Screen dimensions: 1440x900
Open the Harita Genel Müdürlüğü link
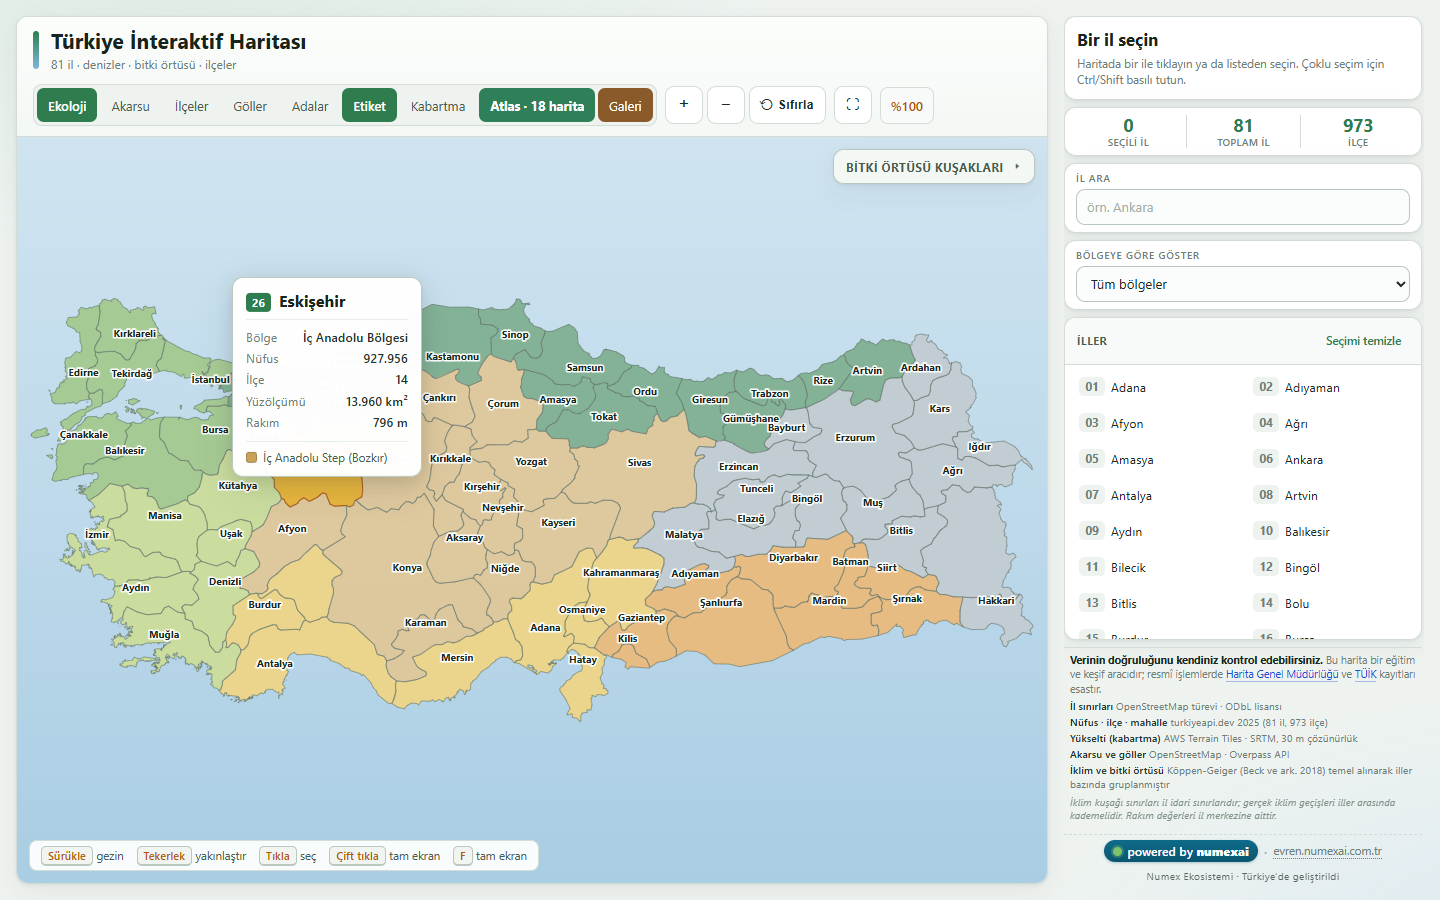point(1282,674)
